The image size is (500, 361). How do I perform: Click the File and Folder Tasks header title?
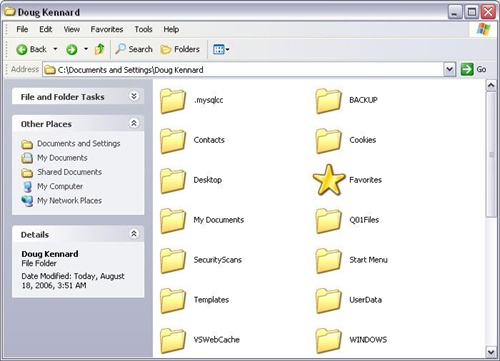pos(63,97)
